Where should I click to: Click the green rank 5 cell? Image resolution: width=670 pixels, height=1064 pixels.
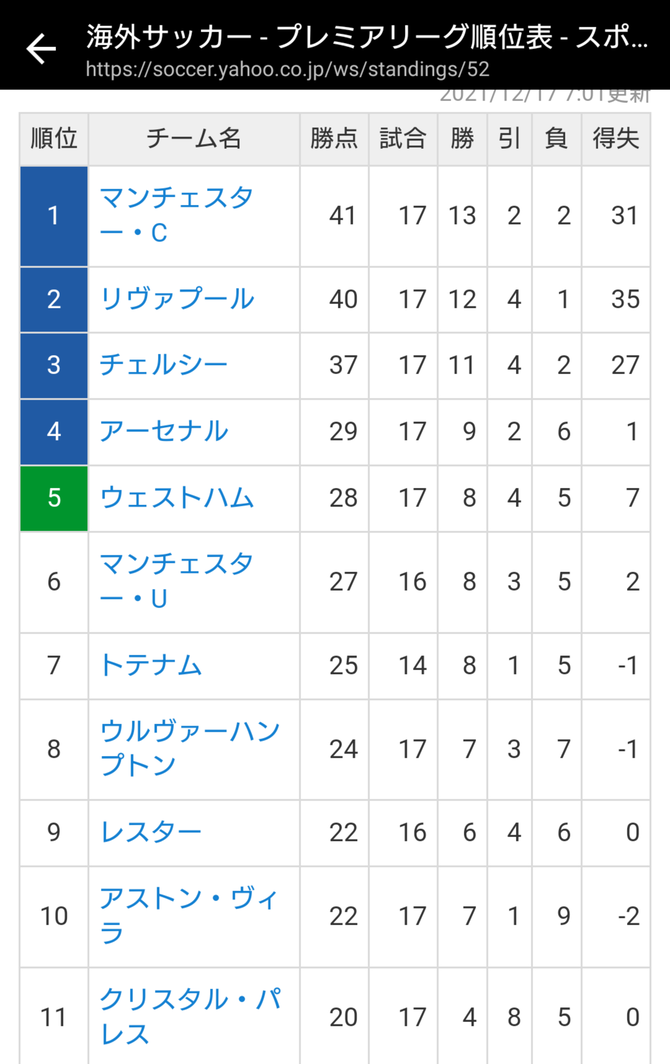54,498
